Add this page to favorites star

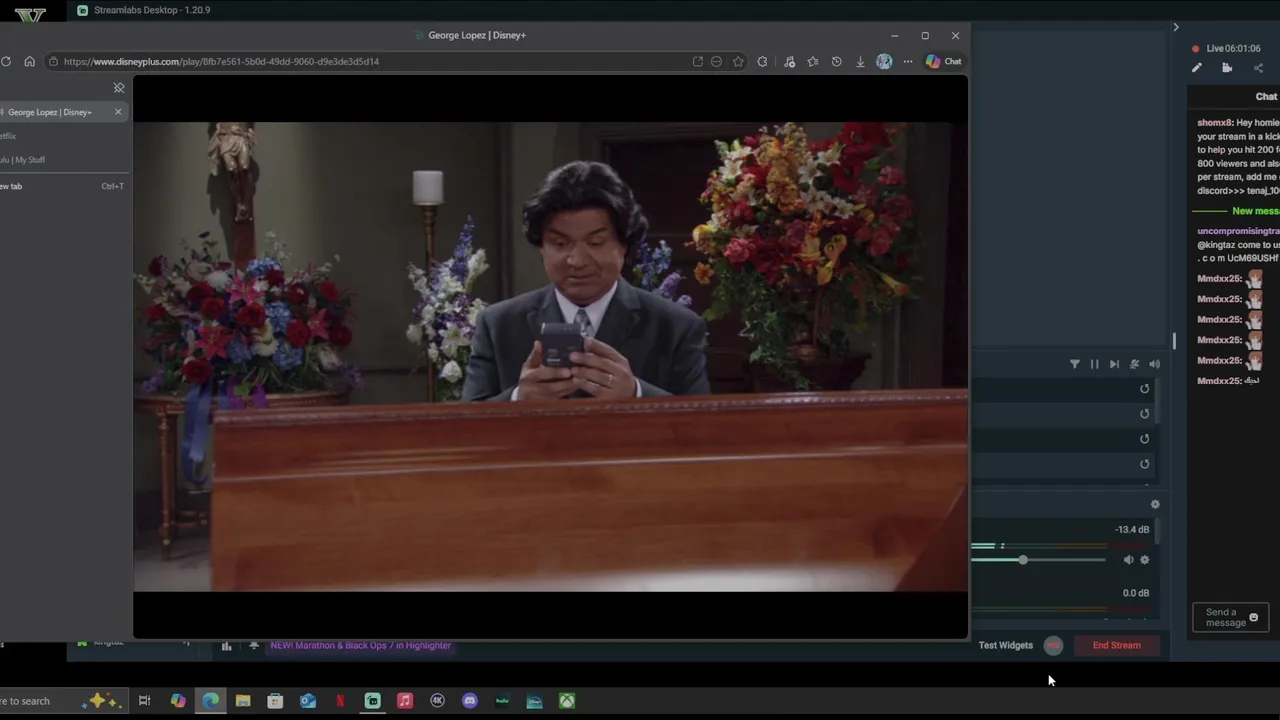click(738, 61)
